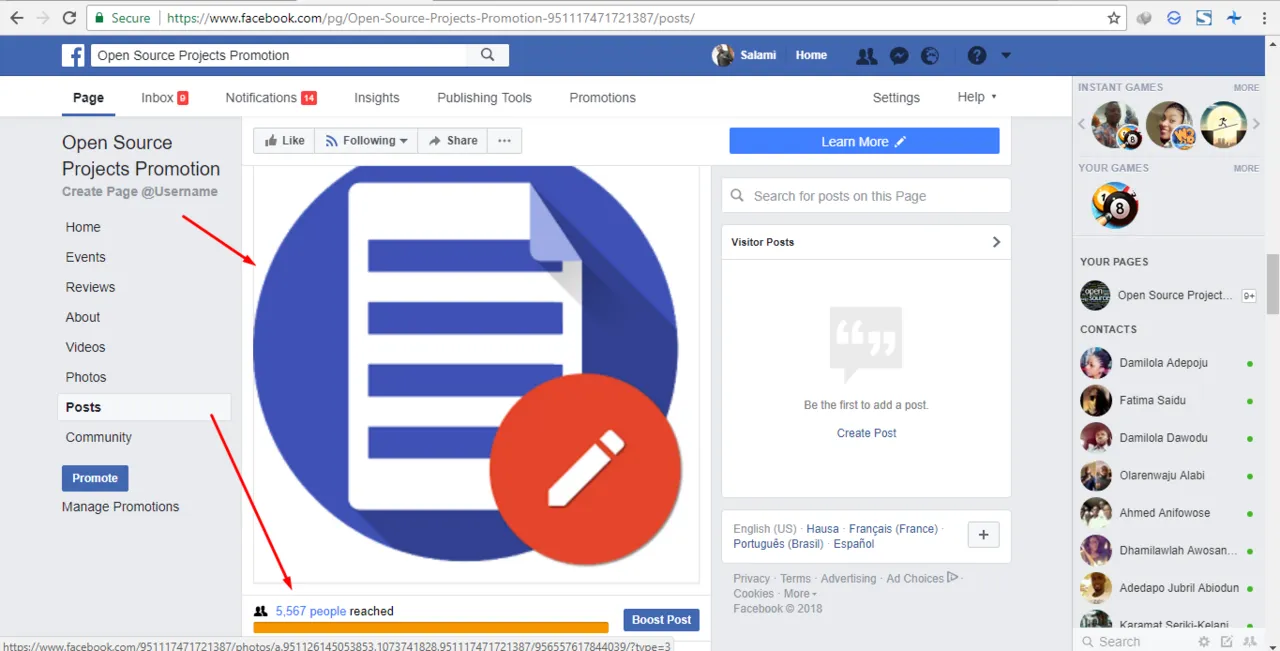Click the Learn More button
This screenshot has width=1280, height=651.
click(x=864, y=141)
